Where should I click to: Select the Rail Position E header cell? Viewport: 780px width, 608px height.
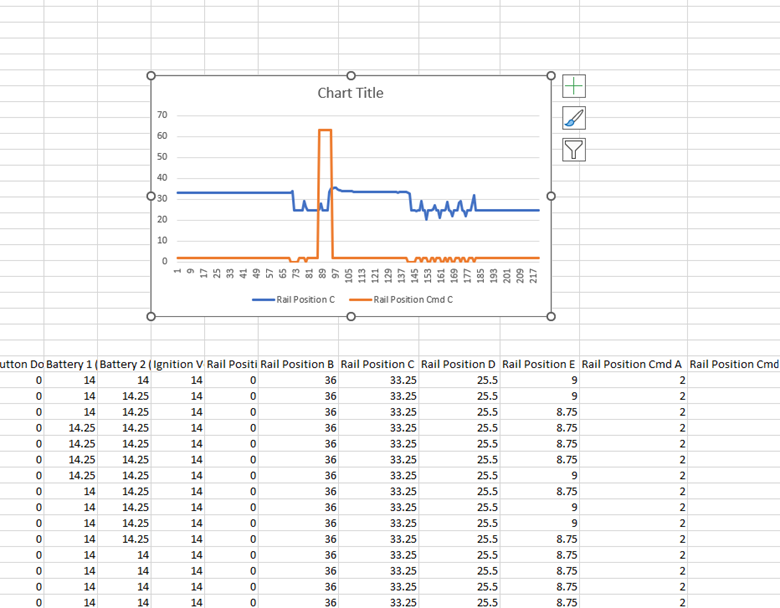[x=539, y=364]
